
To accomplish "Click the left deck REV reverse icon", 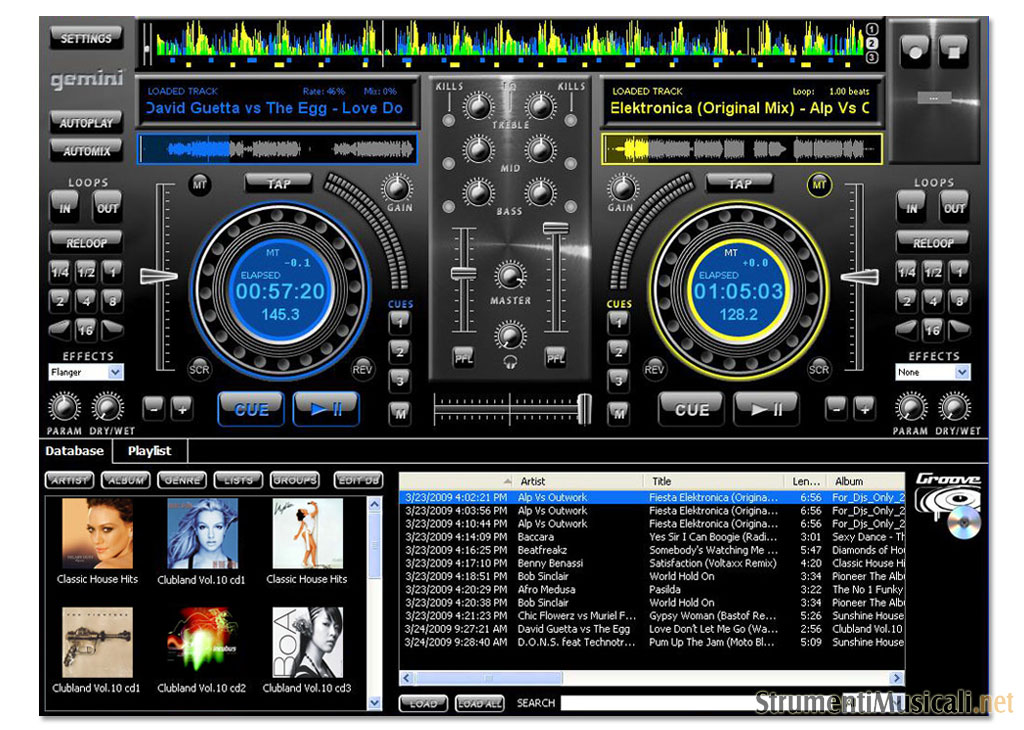I will 362,369.
